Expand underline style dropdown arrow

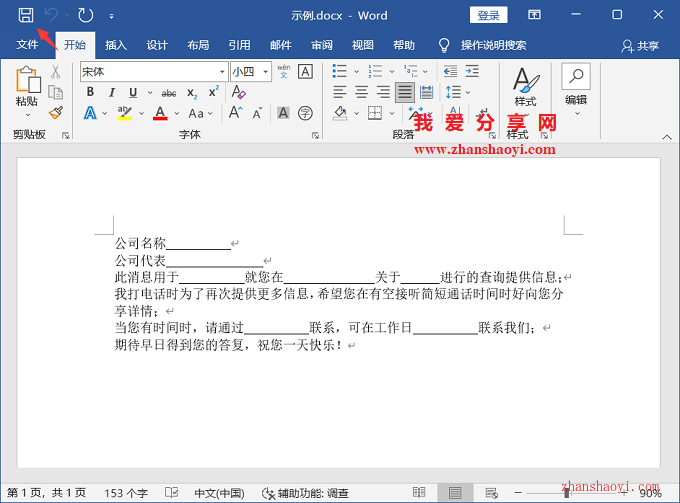coord(150,92)
